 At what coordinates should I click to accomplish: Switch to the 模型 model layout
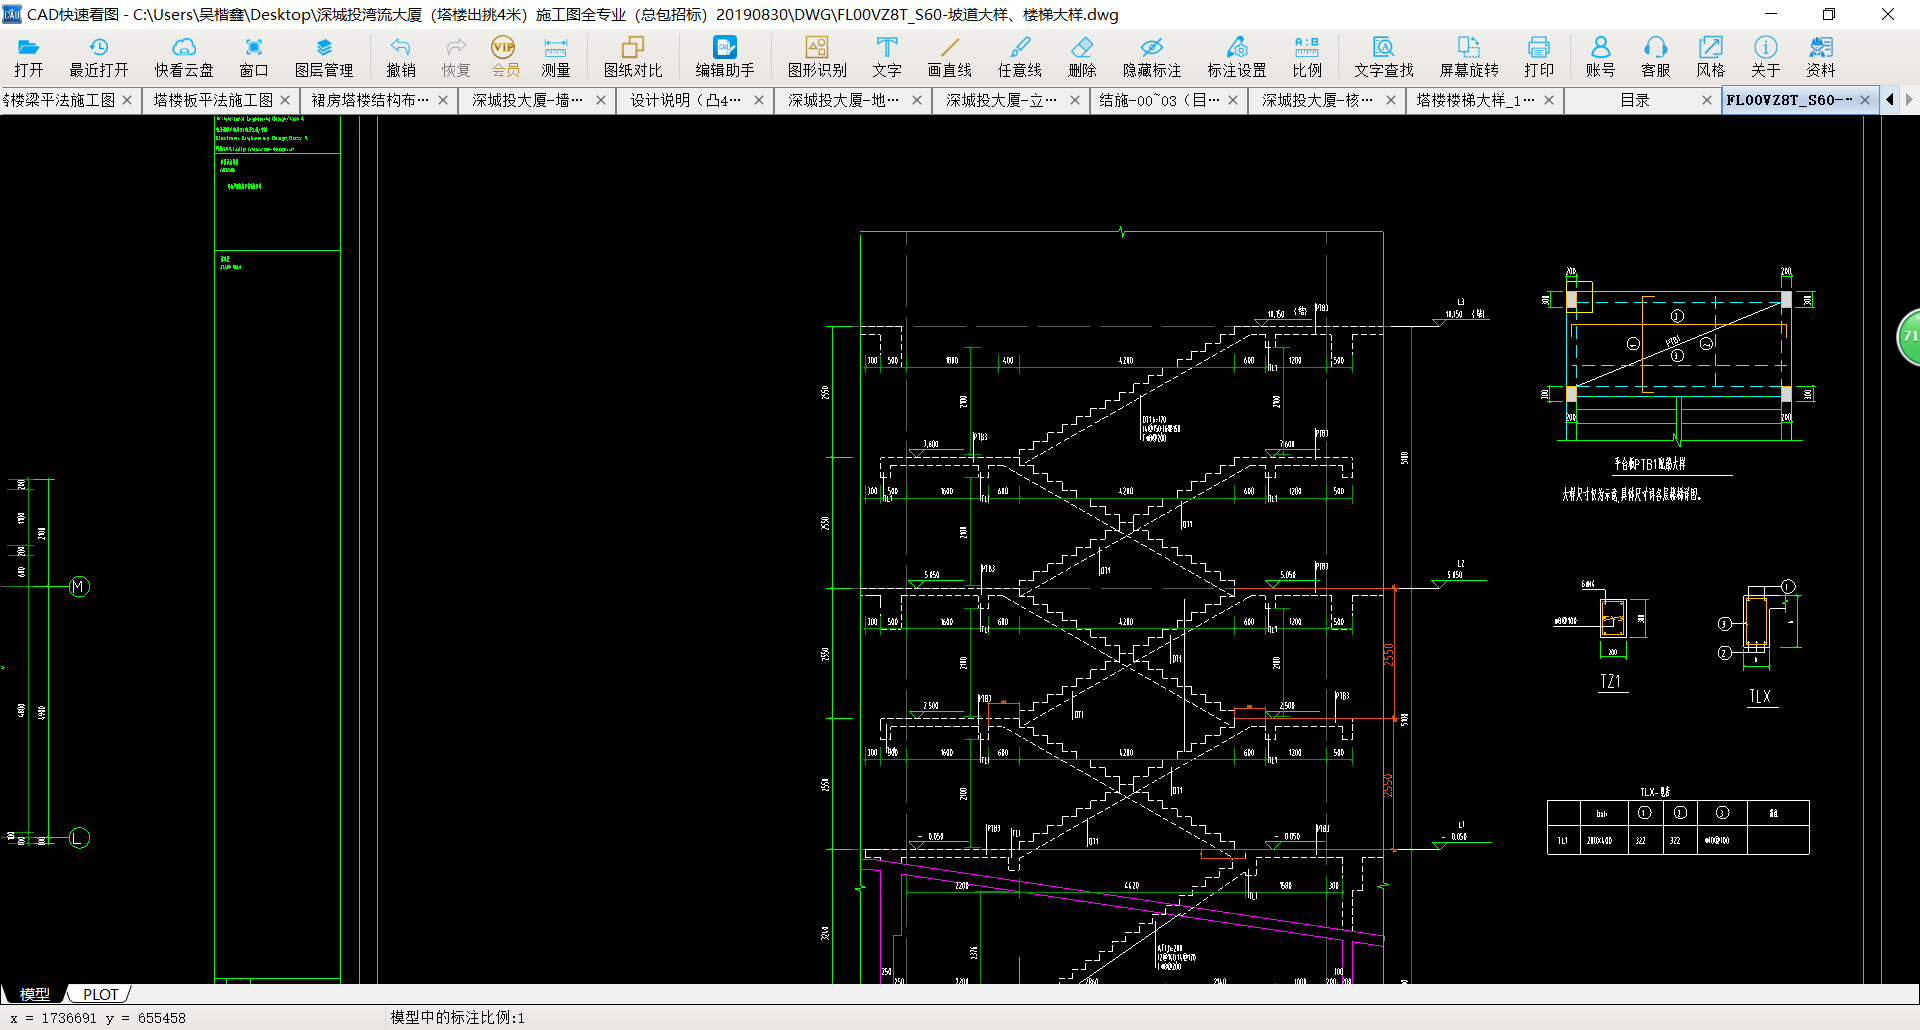click(35, 994)
